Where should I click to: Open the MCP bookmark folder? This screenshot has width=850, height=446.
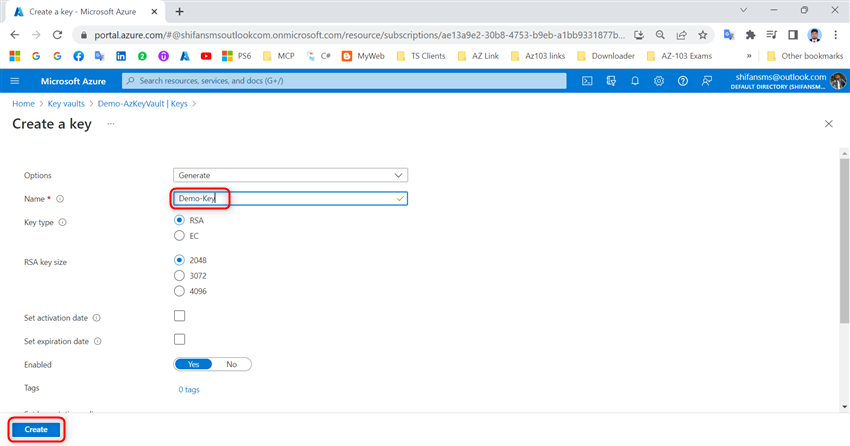[279, 56]
